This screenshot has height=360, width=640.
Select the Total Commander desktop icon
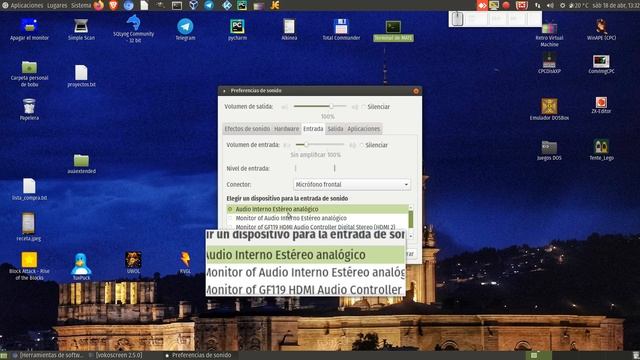[x=341, y=29]
